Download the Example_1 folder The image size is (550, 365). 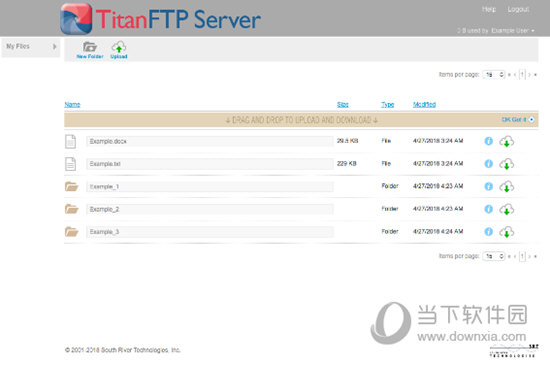[507, 187]
